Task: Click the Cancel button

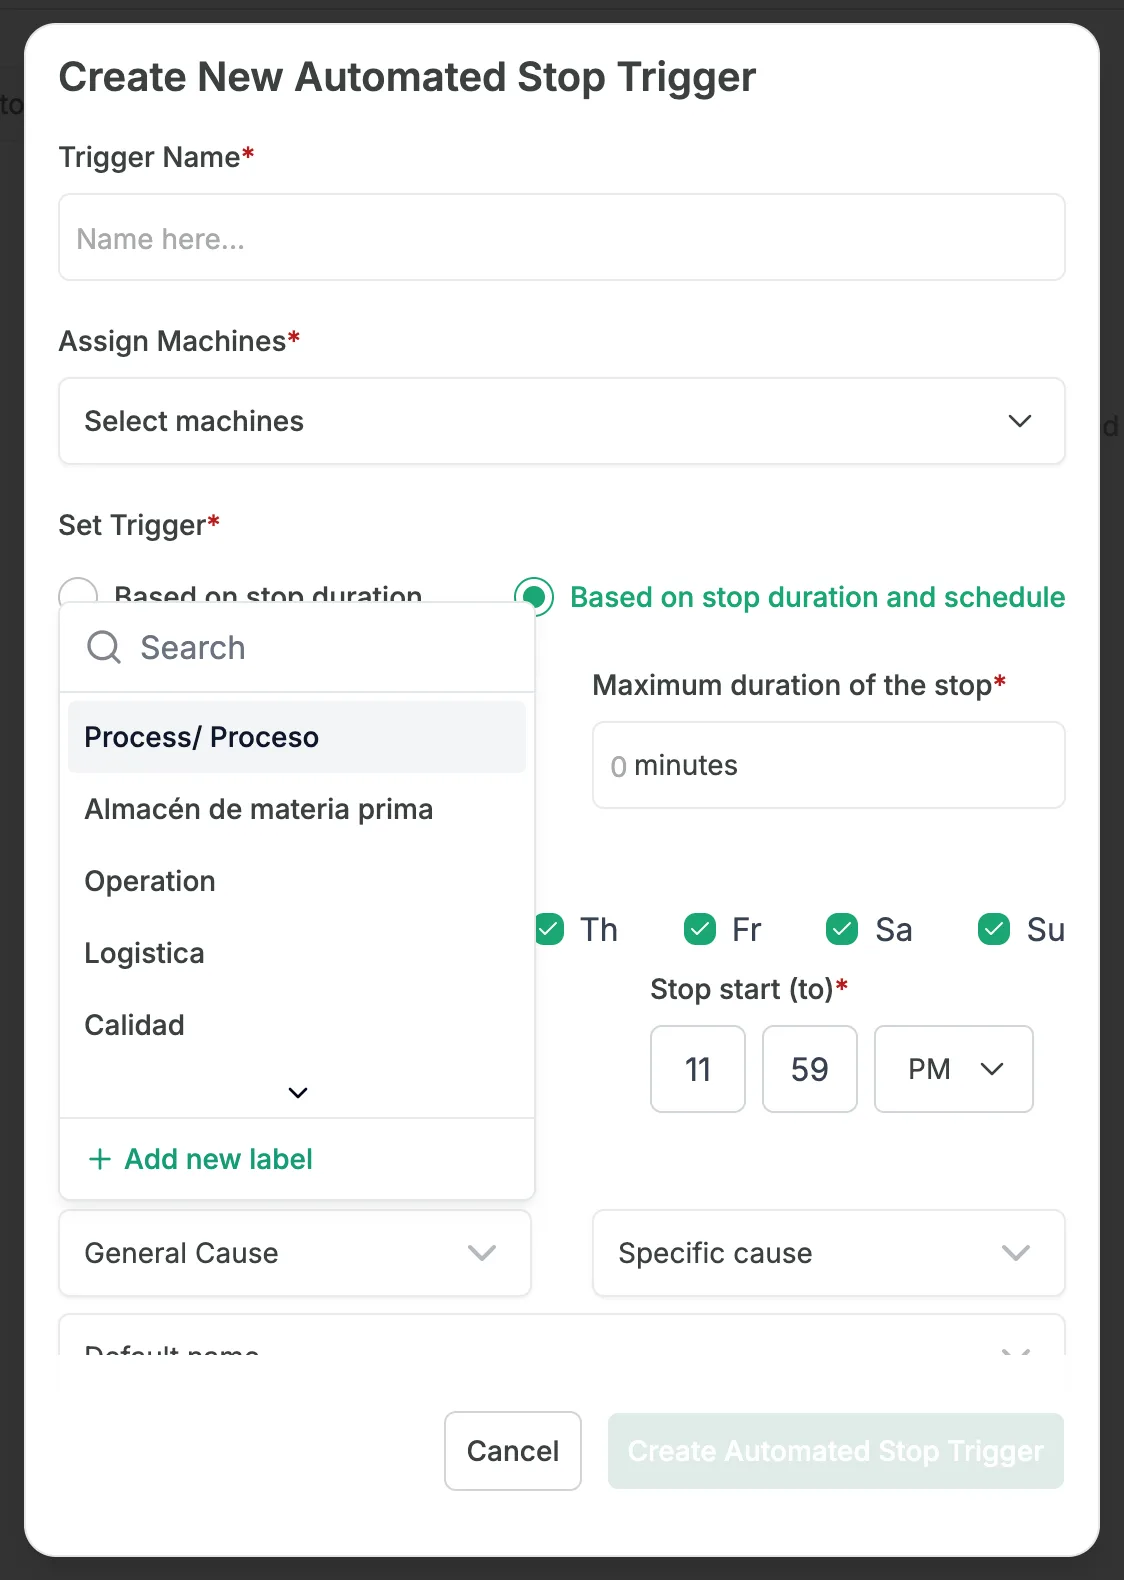Action: (x=513, y=1451)
